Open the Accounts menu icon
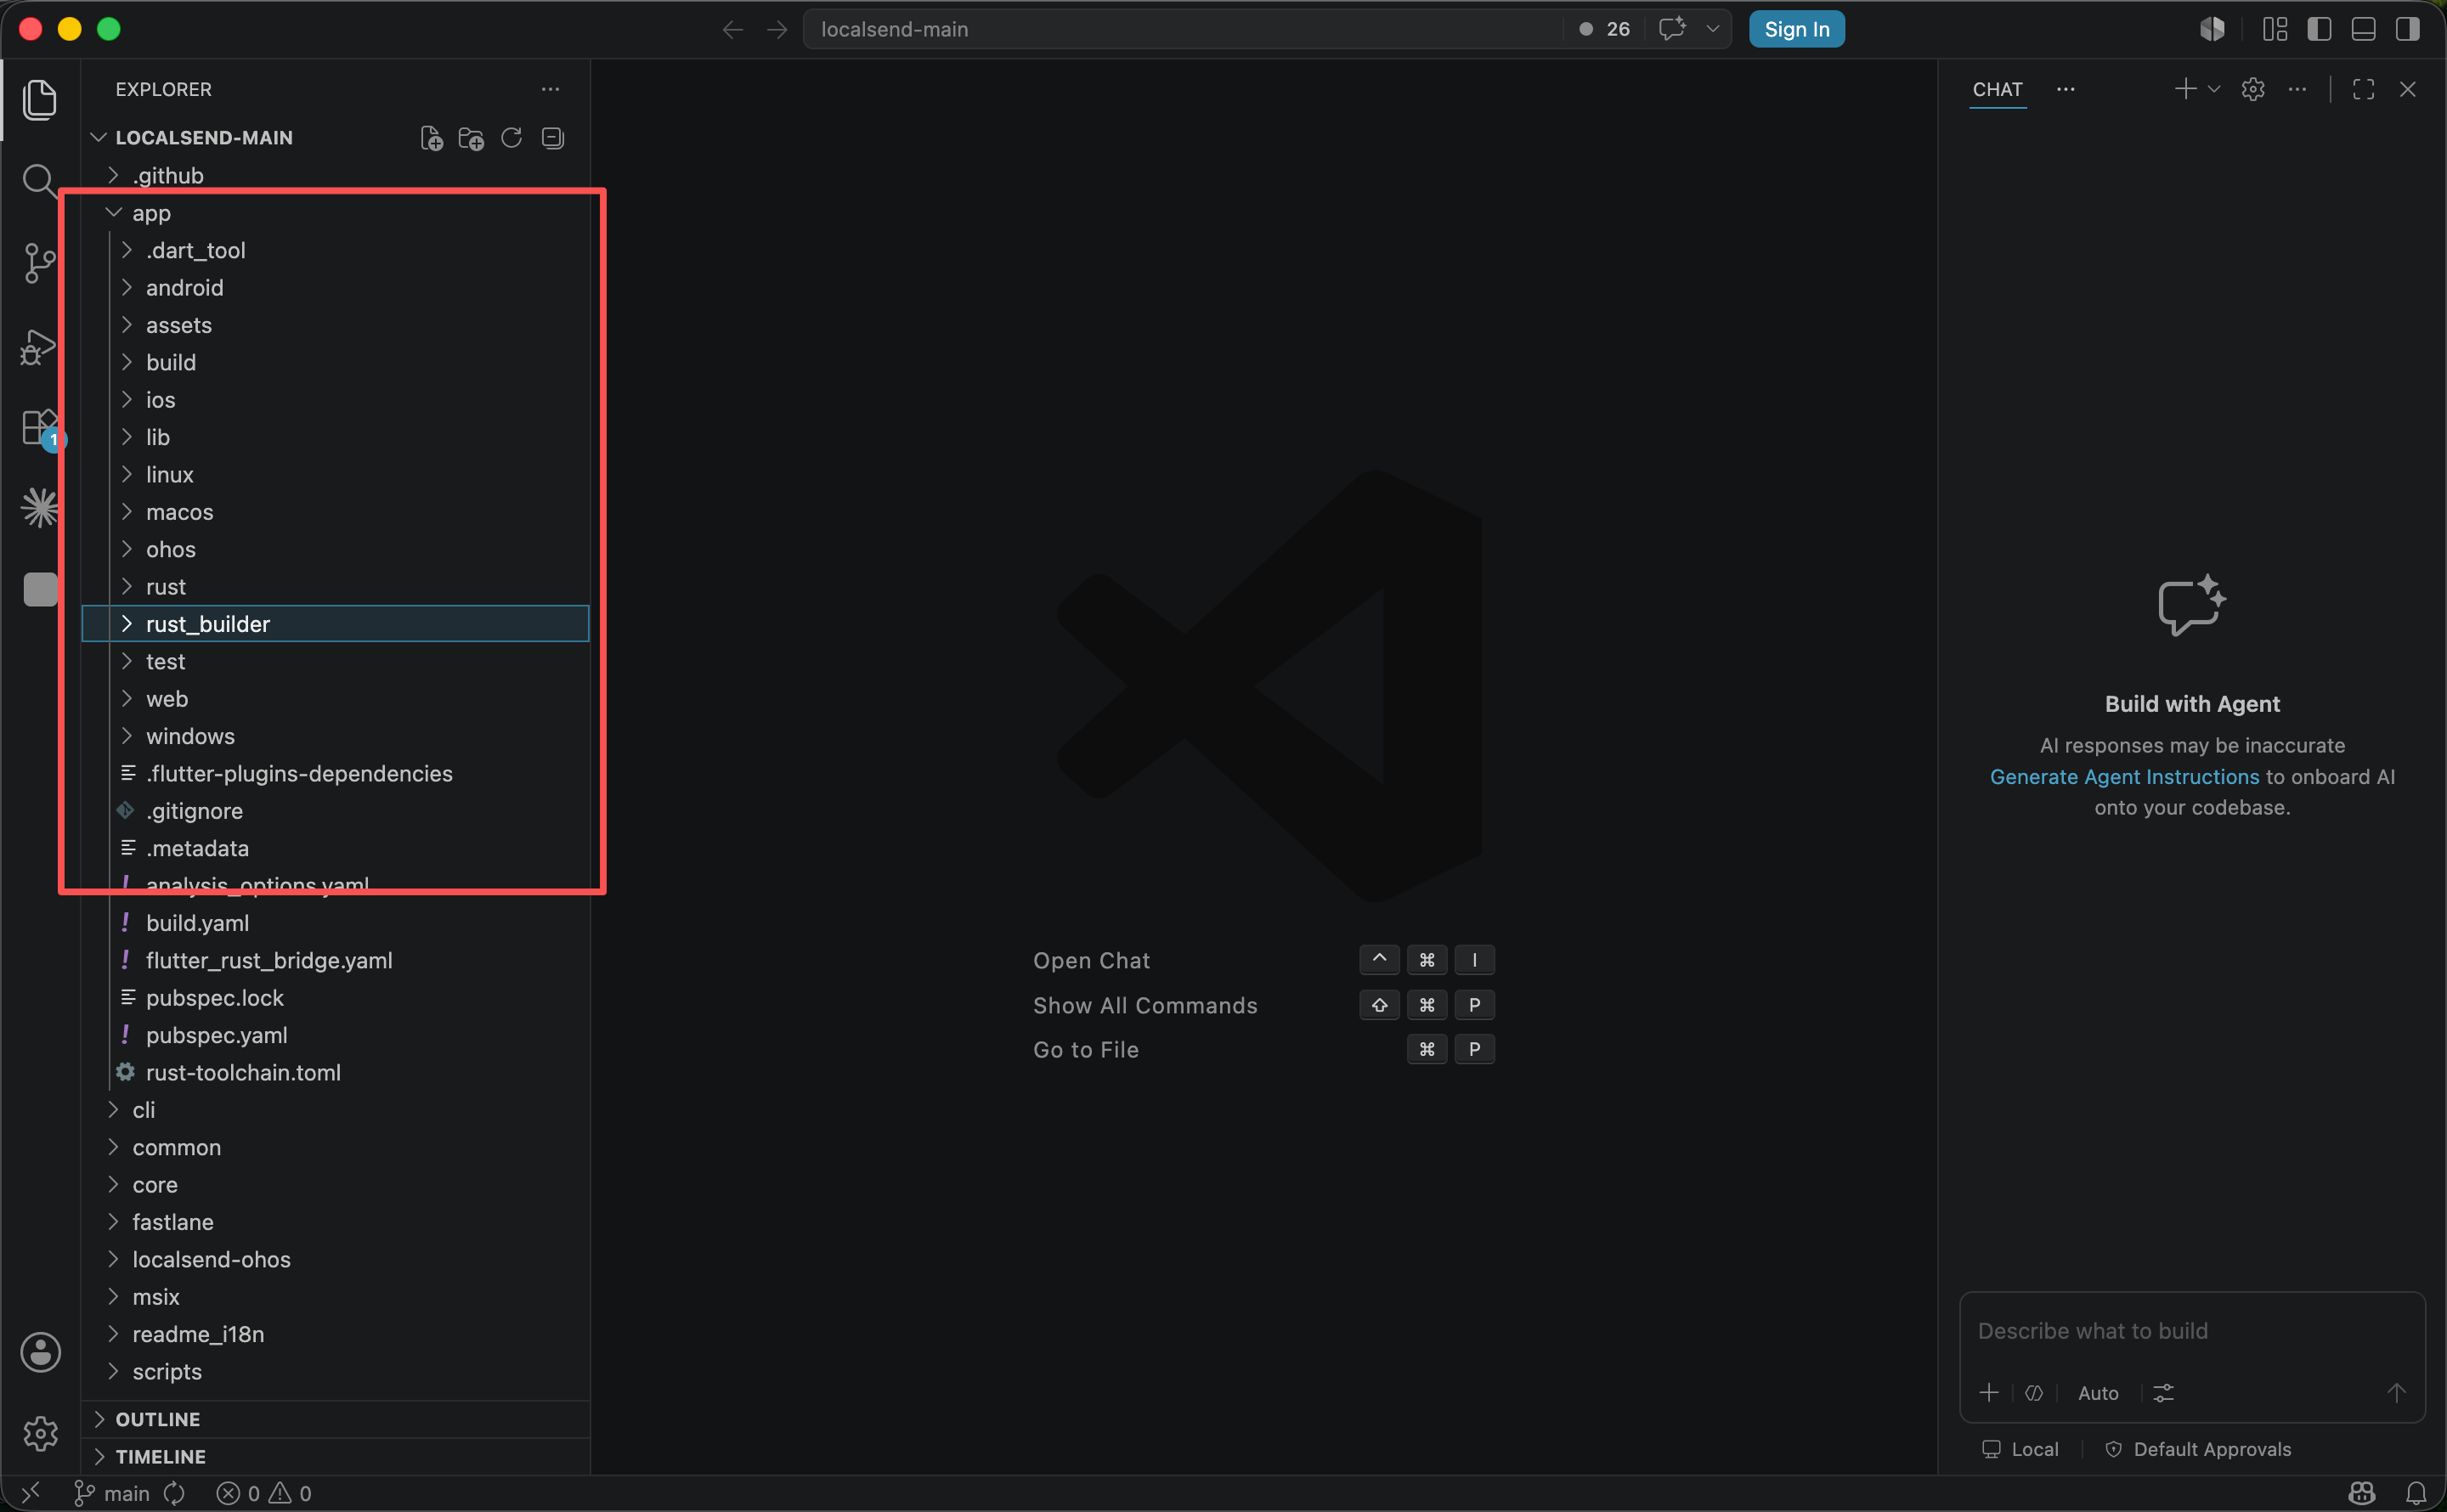 tap(40, 1352)
